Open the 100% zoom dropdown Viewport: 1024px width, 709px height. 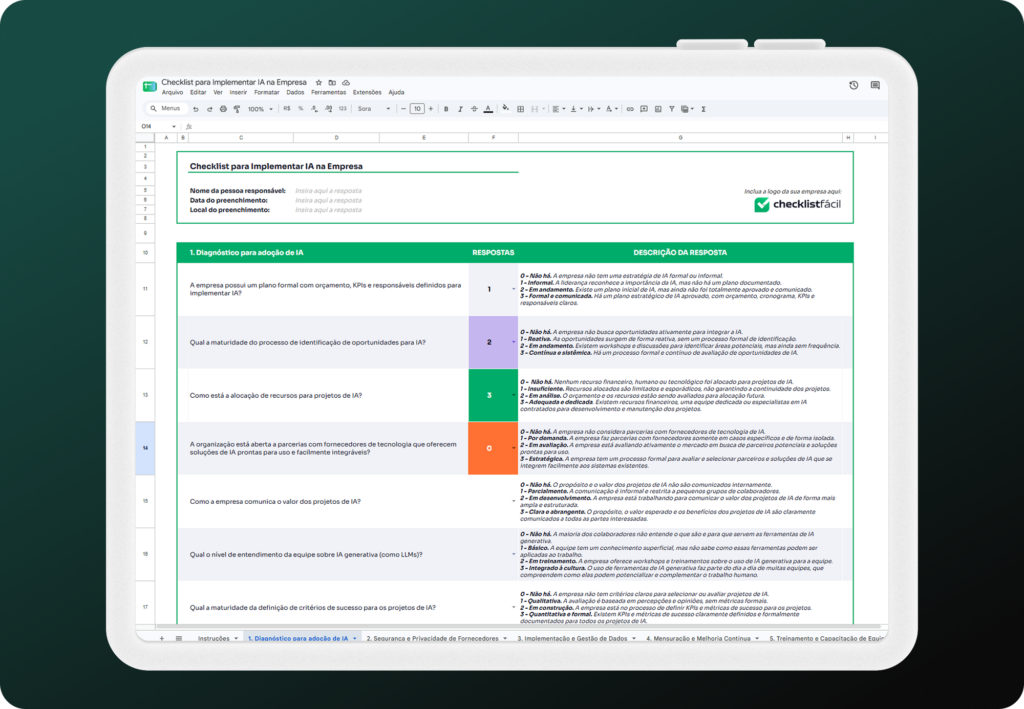pyautogui.click(x=260, y=109)
